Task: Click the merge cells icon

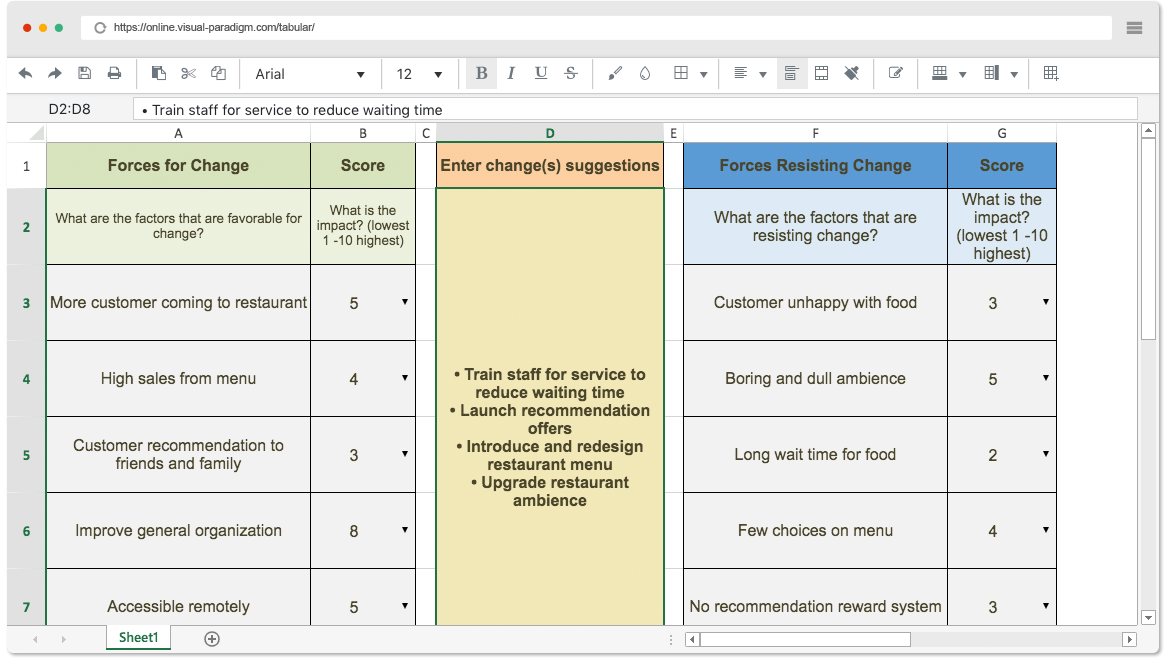Action: 821,73
